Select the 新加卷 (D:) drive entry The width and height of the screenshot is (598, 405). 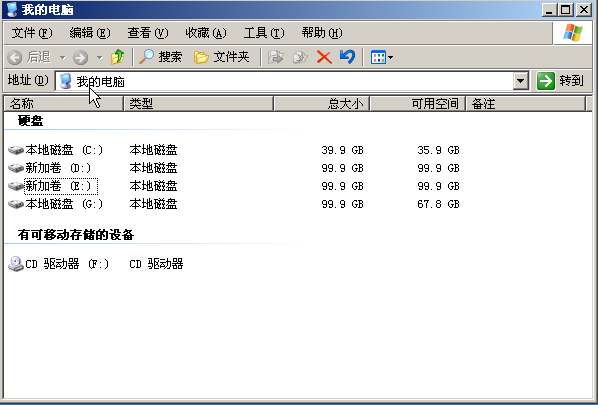(50, 168)
